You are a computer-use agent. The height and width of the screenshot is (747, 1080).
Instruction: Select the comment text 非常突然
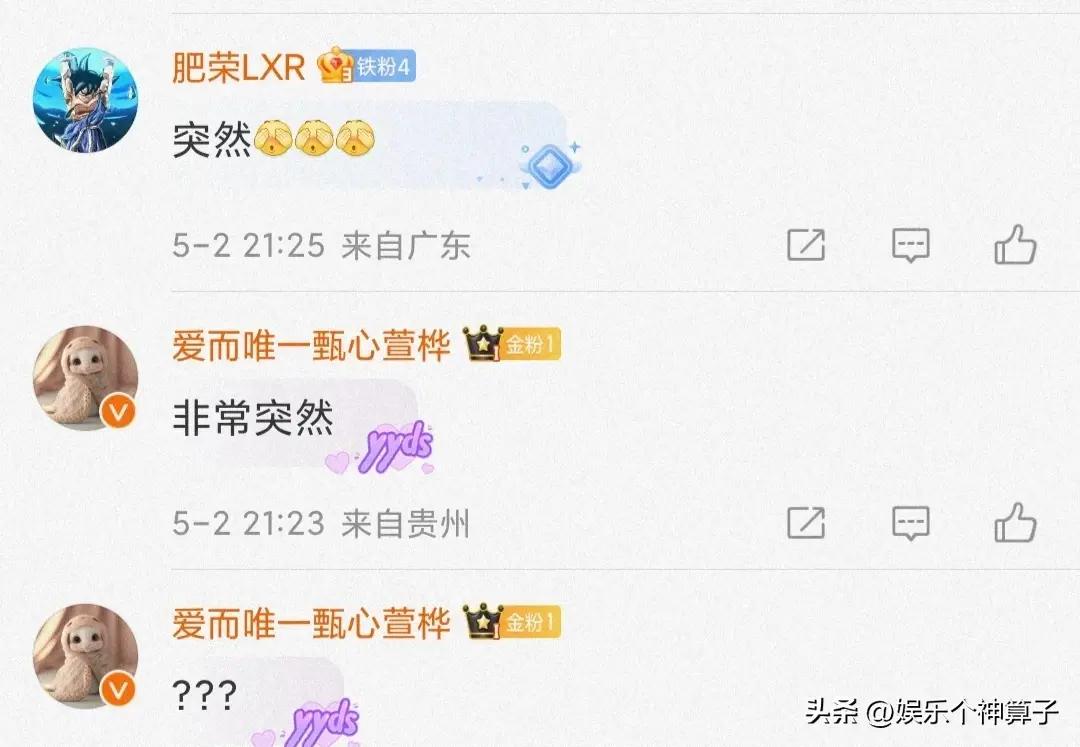[253, 418]
